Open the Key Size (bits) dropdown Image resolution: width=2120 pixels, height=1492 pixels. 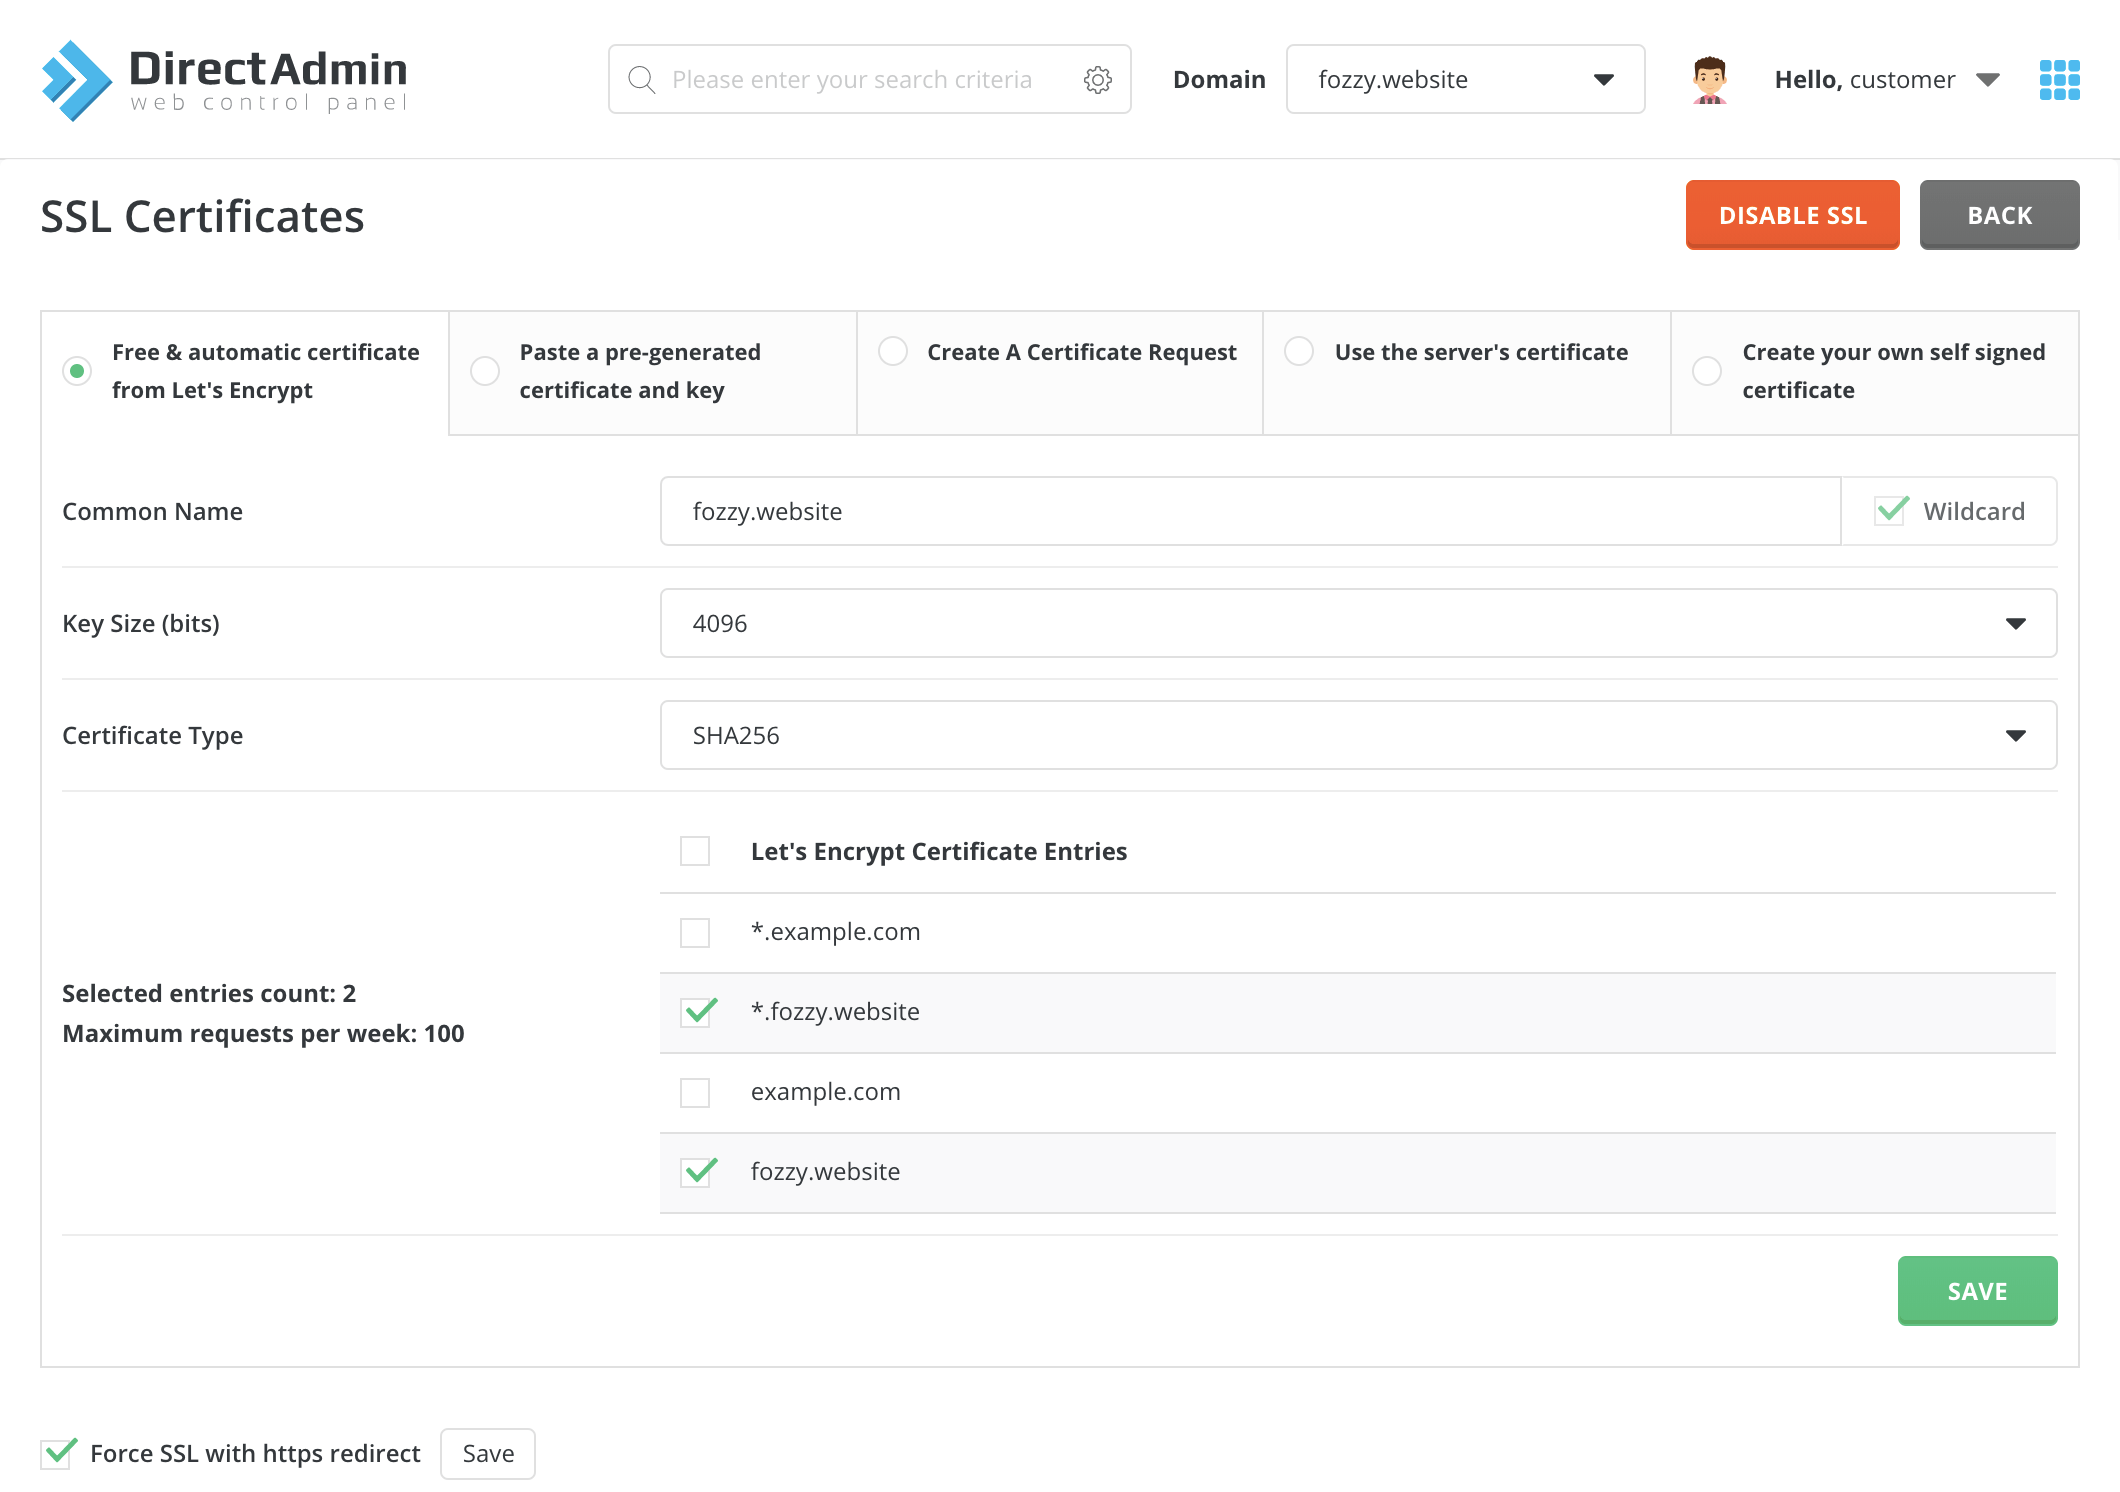[x=1358, y=623]
